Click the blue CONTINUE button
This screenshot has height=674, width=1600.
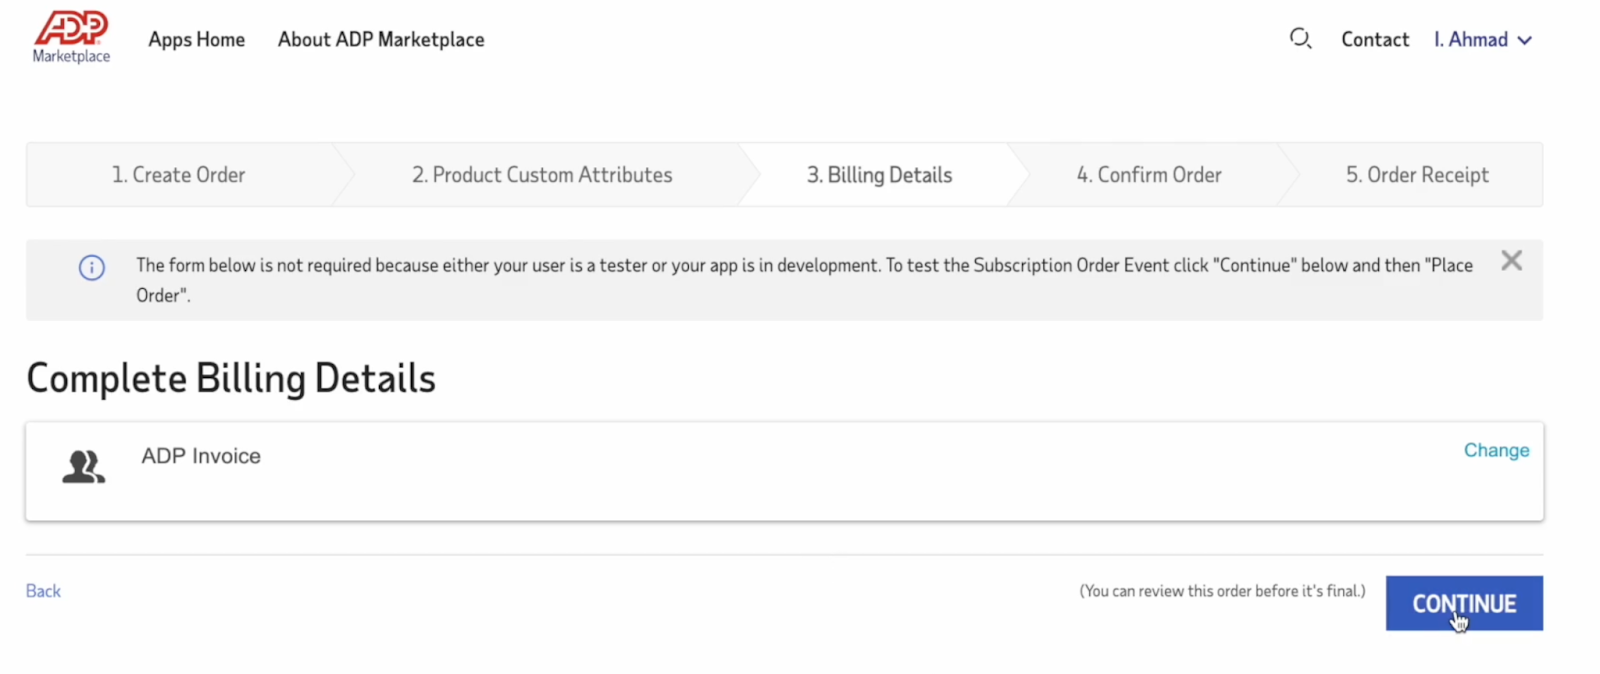coord(1464,603)
